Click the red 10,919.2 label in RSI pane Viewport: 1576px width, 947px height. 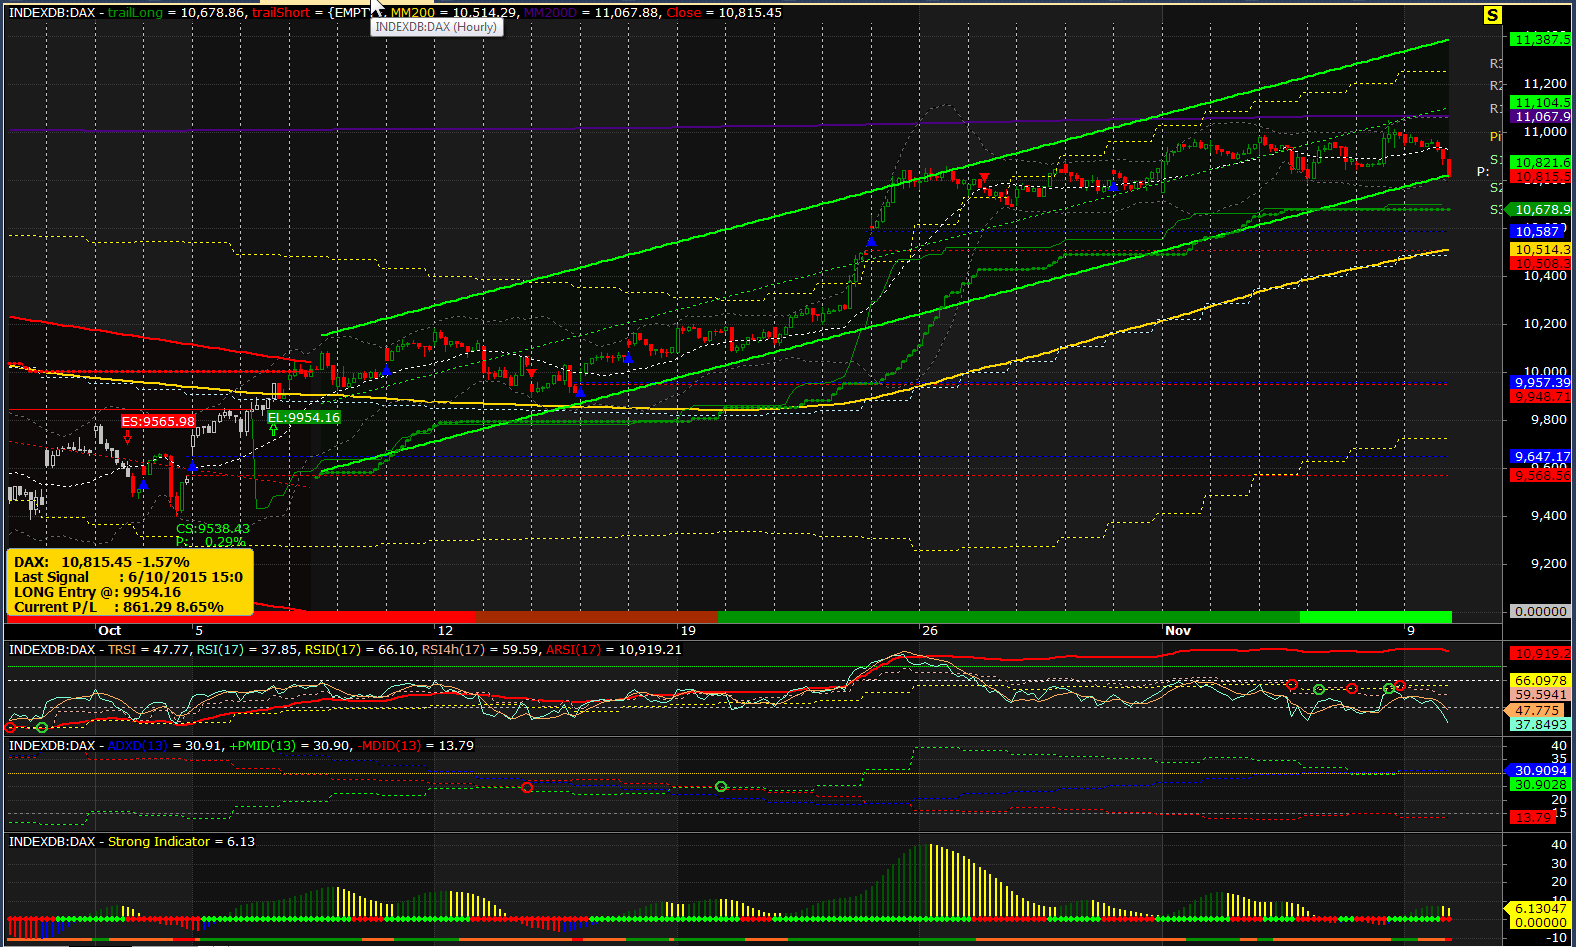pos(1540,653)
